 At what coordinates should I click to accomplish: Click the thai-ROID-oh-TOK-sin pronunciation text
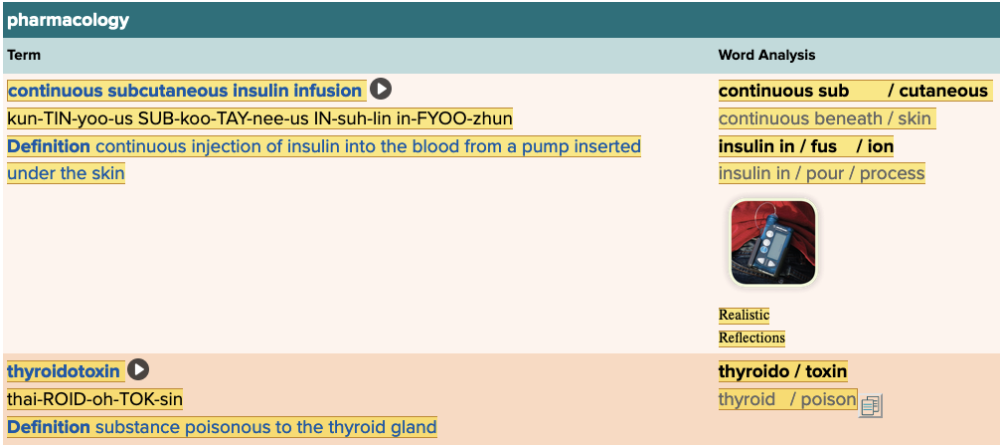95,400
